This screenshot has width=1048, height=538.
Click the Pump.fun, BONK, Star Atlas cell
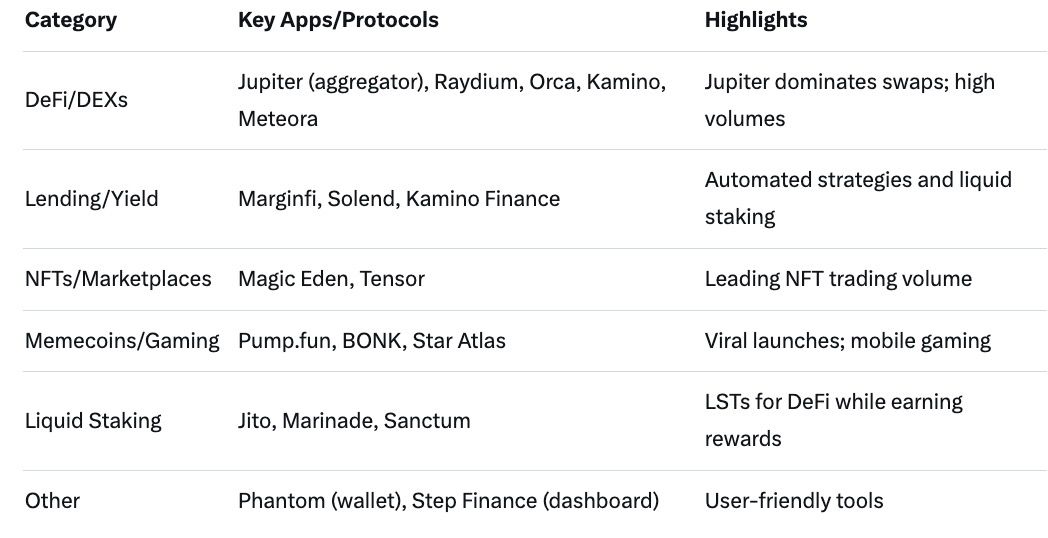[371, 340]
